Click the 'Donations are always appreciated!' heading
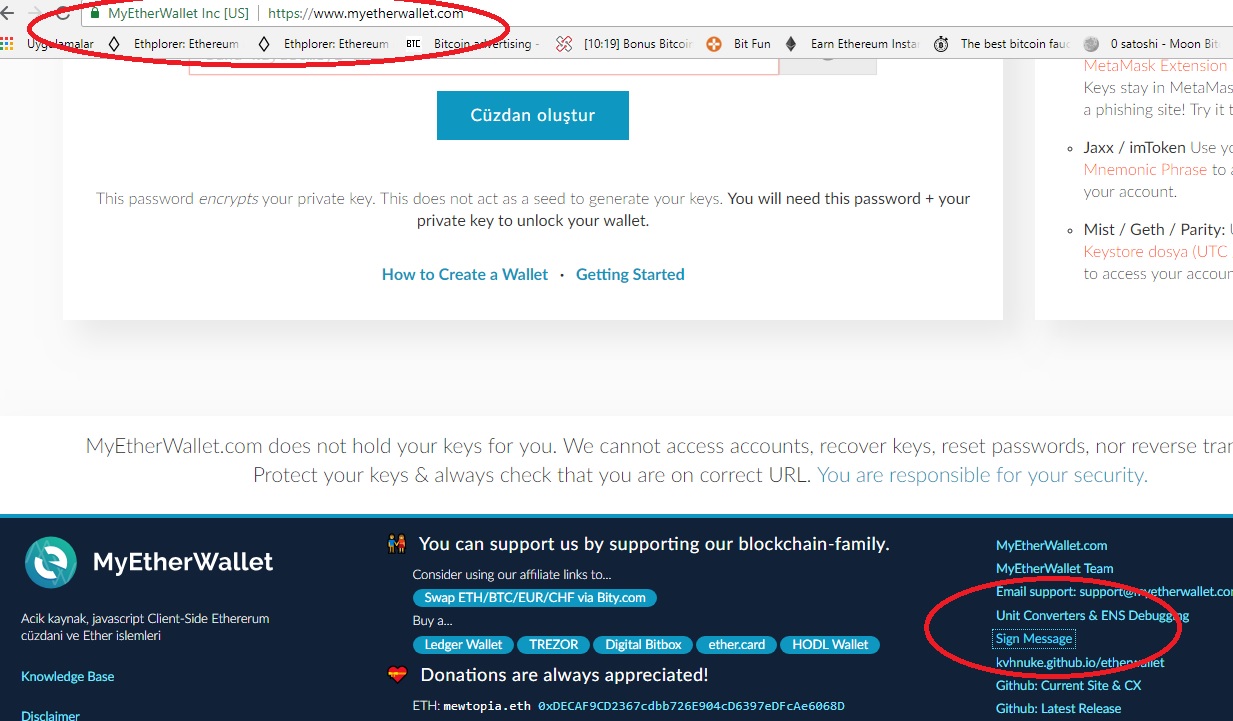The width and height of the screenshot is (1233, 721). point(564,675)
